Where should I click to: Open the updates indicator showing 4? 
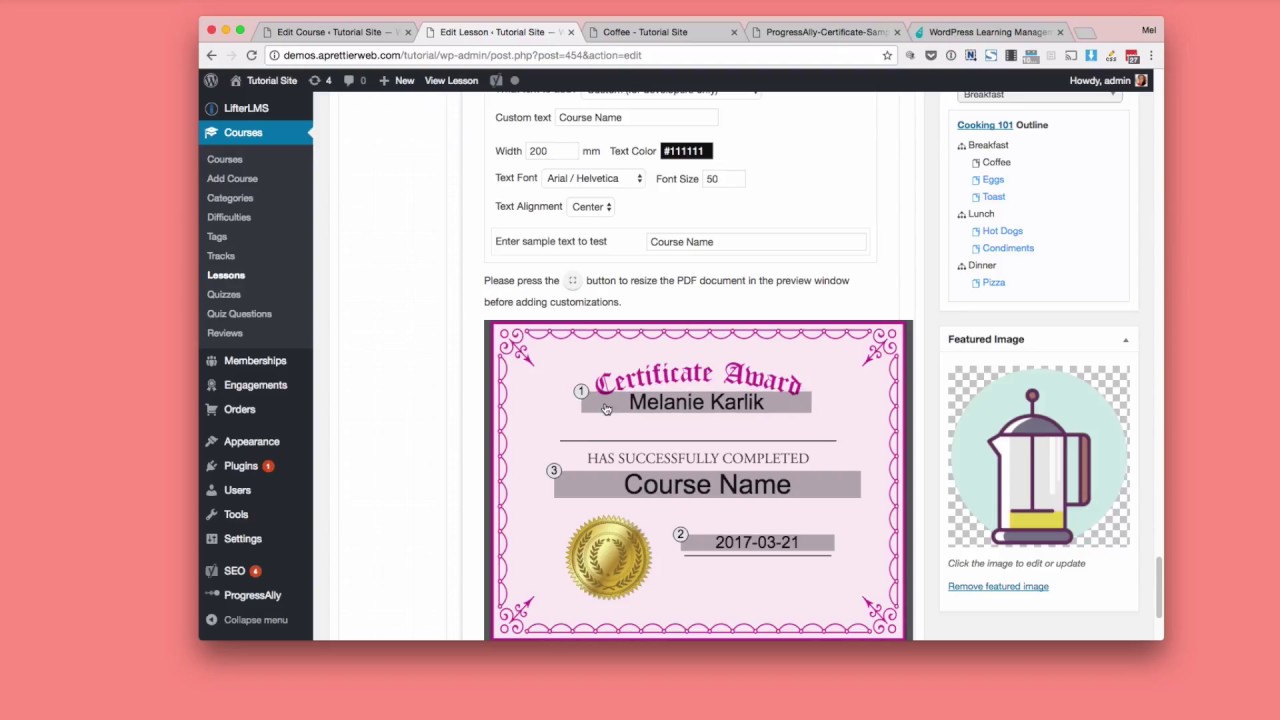tap(320, 80)
